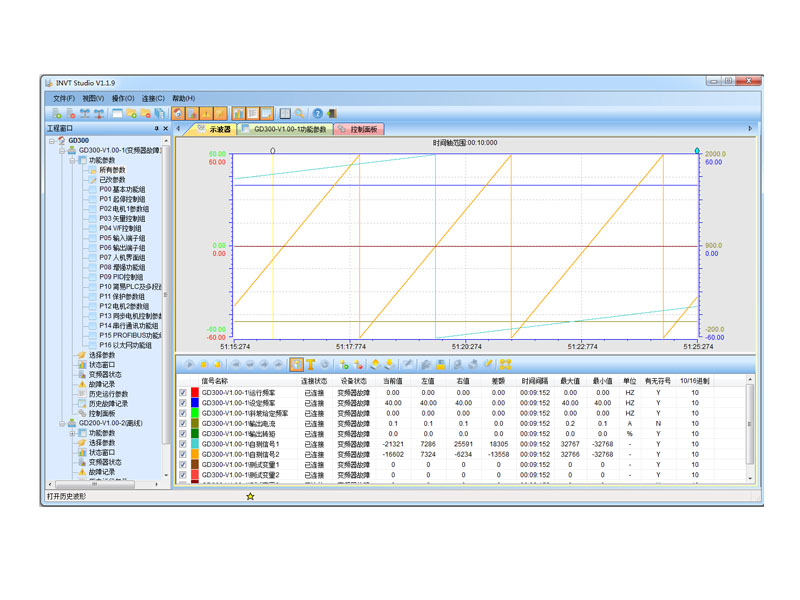Click the yellow T text cursor icon
800x600 pixels.
click(311, 365)
